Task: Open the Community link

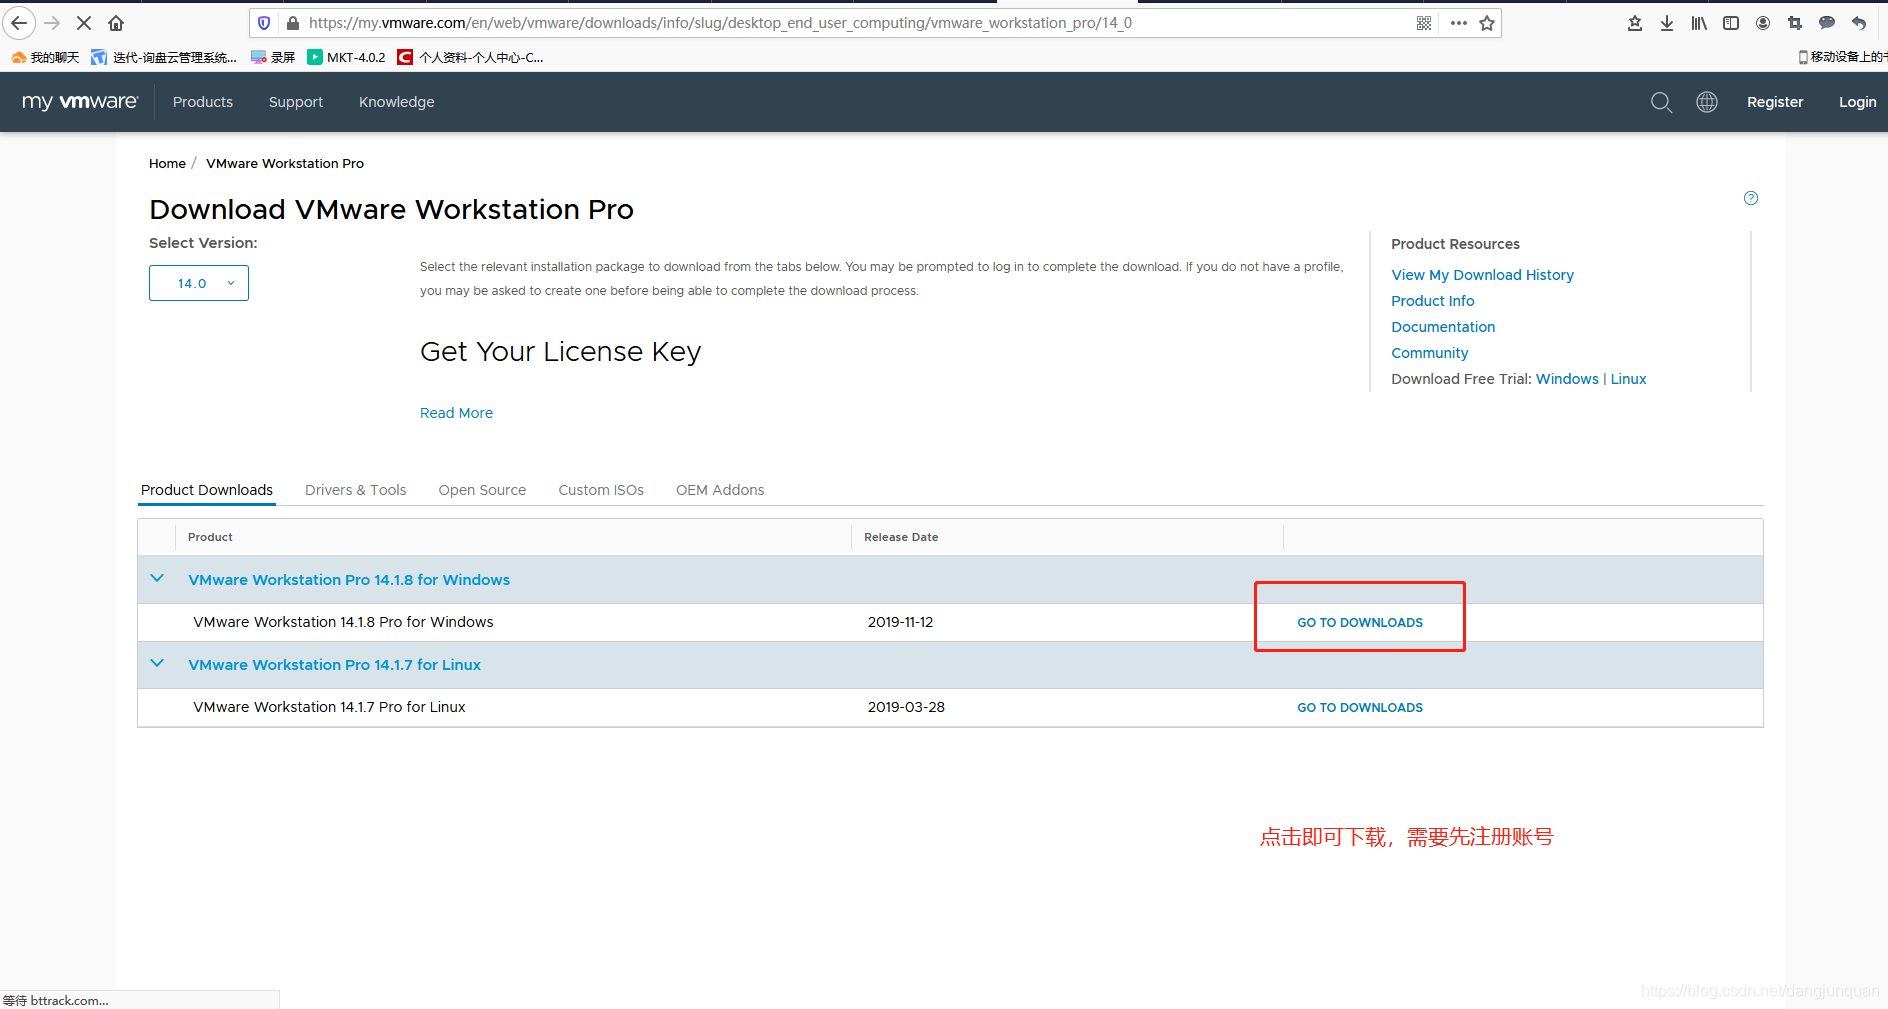Action: [x=1429, y=353]
